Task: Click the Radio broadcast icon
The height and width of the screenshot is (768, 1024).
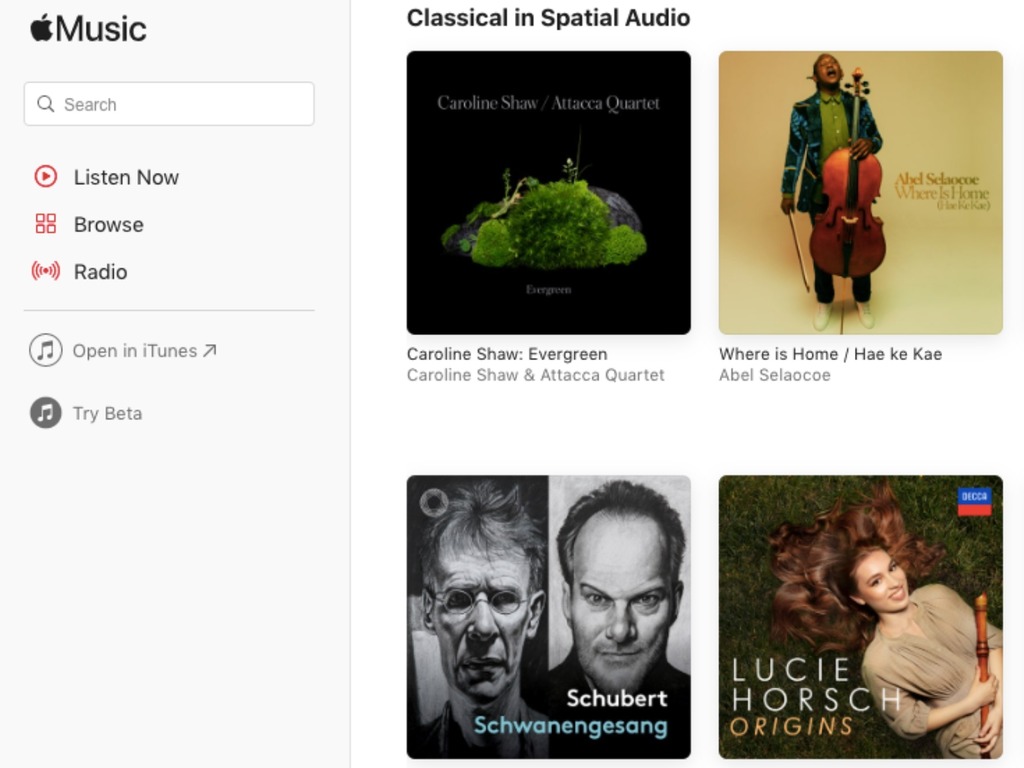Action: (x=46, y=271)
